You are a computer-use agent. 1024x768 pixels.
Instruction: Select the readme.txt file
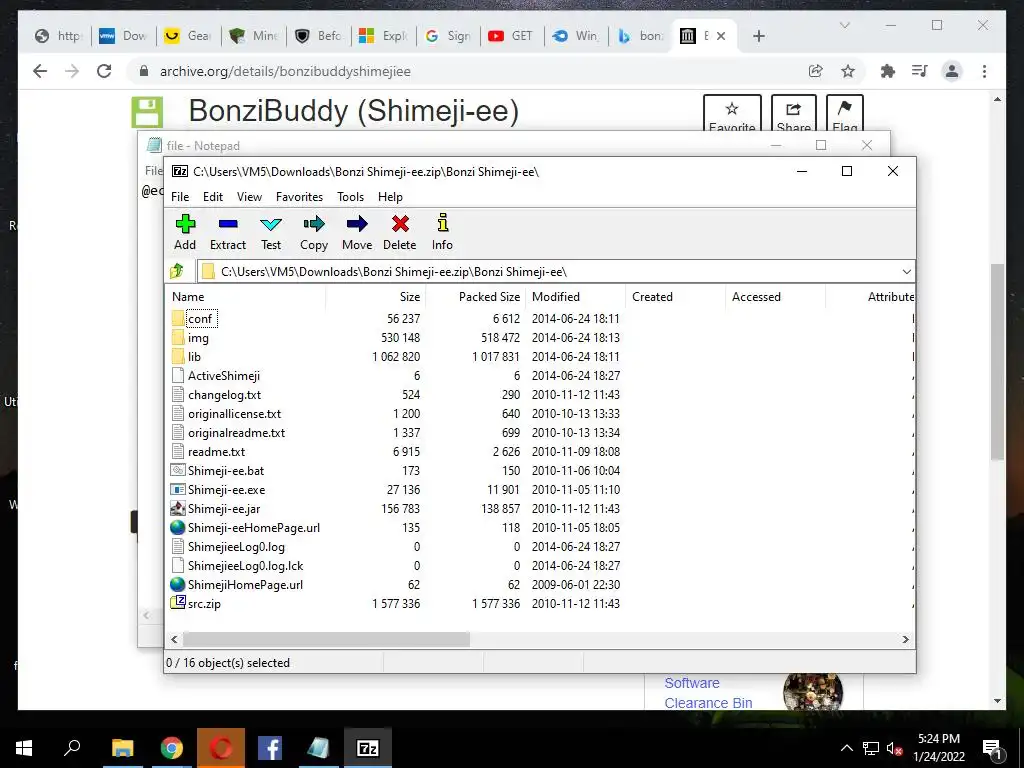[208, 451]
